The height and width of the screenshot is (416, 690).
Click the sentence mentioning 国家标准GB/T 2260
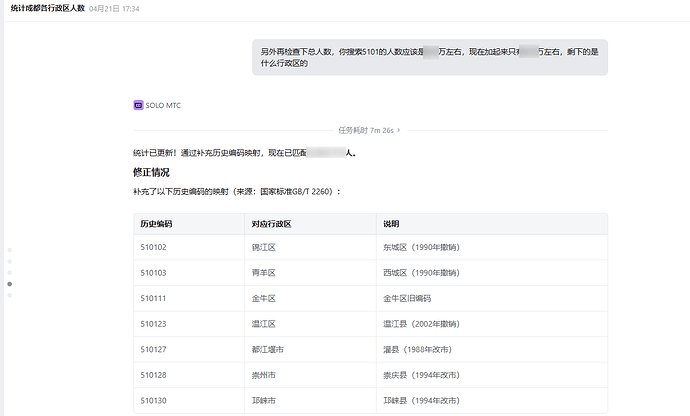click(237, 192)
